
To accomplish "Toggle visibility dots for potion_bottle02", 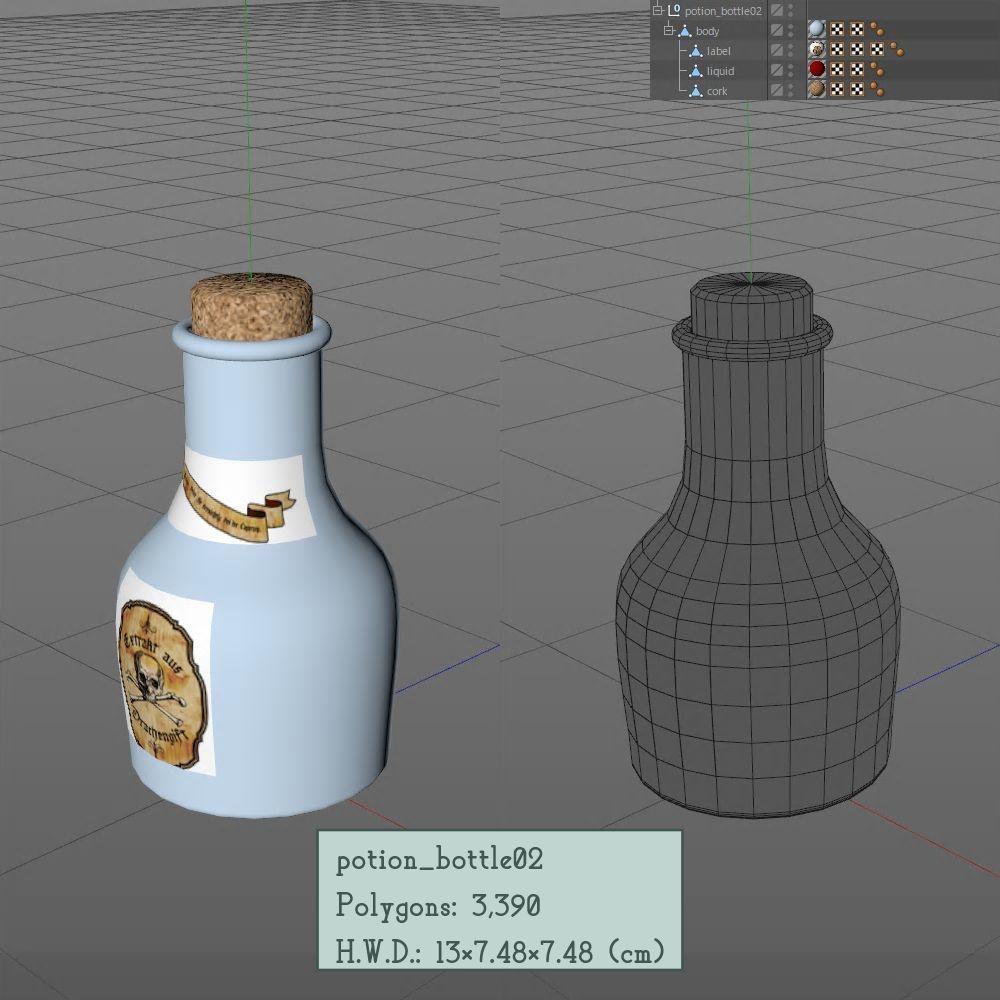I will 791,10.
